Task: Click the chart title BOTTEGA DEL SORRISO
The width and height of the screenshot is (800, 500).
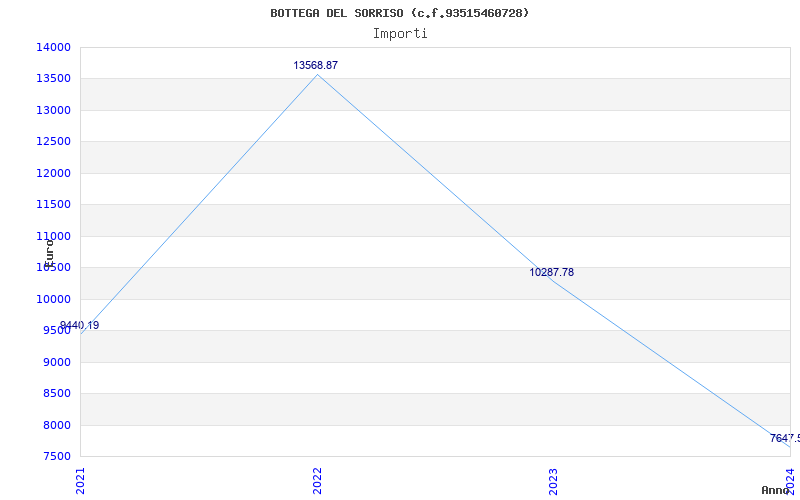Action: point(399,13)
